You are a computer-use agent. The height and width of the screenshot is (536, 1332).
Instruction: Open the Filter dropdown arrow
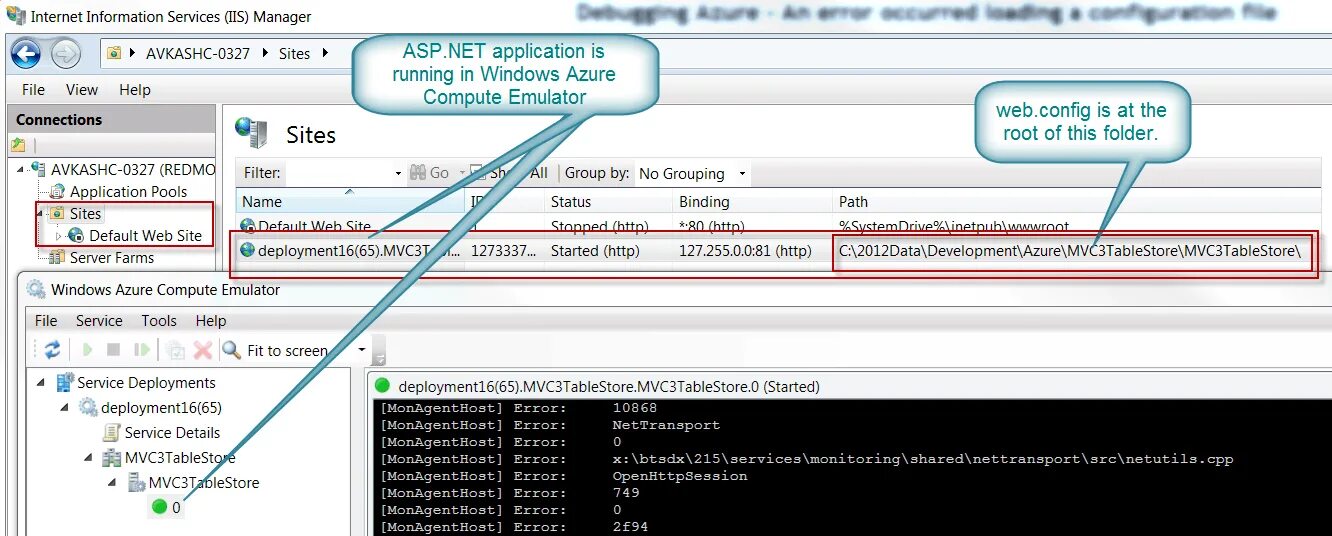pyautogui.click(x=398, y=173)
